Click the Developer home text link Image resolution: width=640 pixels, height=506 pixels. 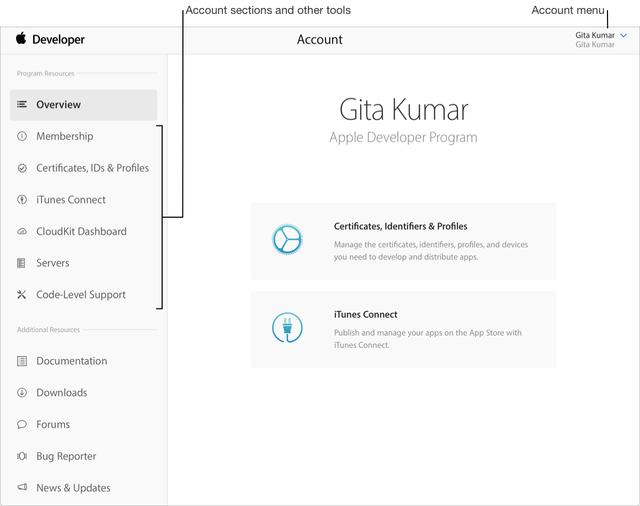coord(58,40)
